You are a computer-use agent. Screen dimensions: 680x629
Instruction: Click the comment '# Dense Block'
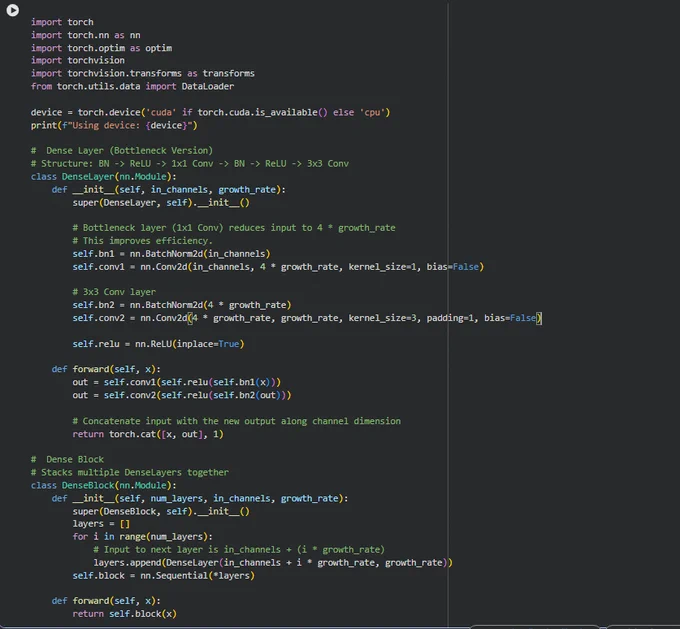click(x=67, y=459)
